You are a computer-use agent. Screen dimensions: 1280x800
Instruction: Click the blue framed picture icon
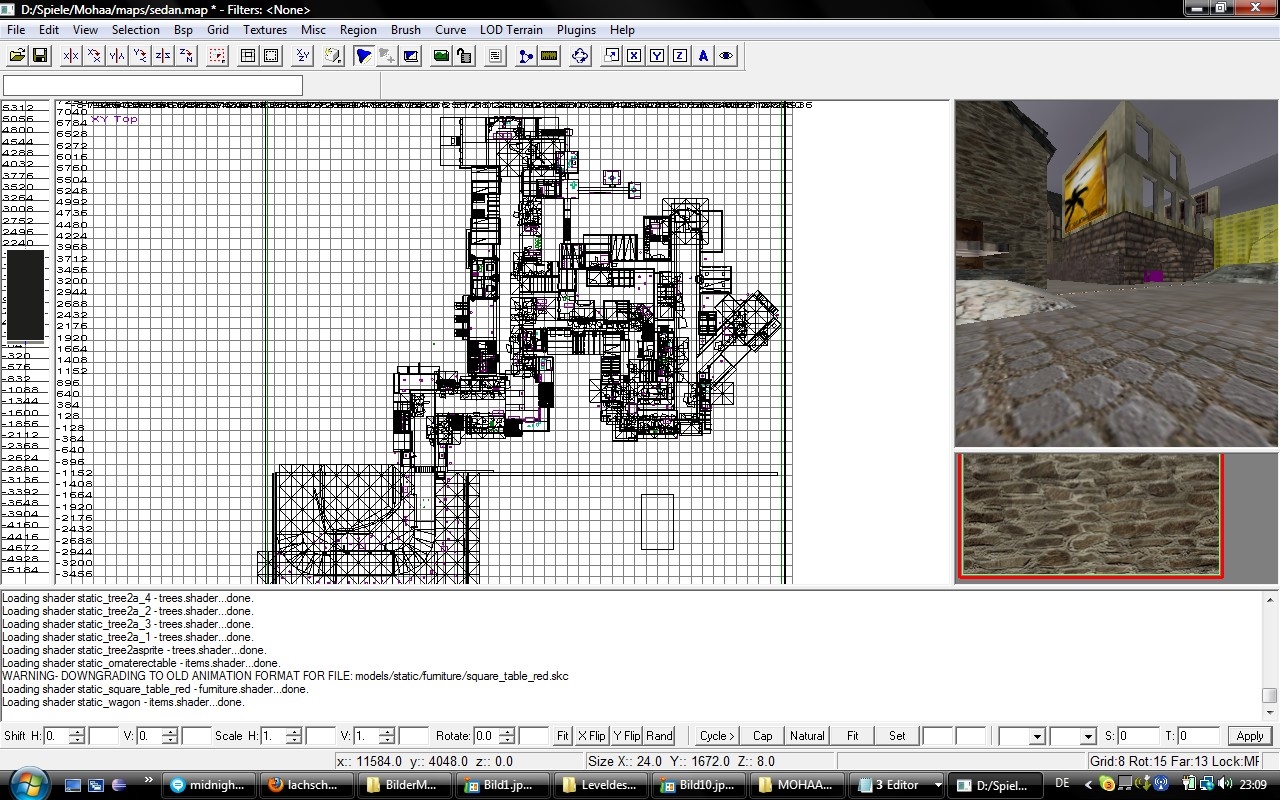pyautogui.click(x=410, y=56)
